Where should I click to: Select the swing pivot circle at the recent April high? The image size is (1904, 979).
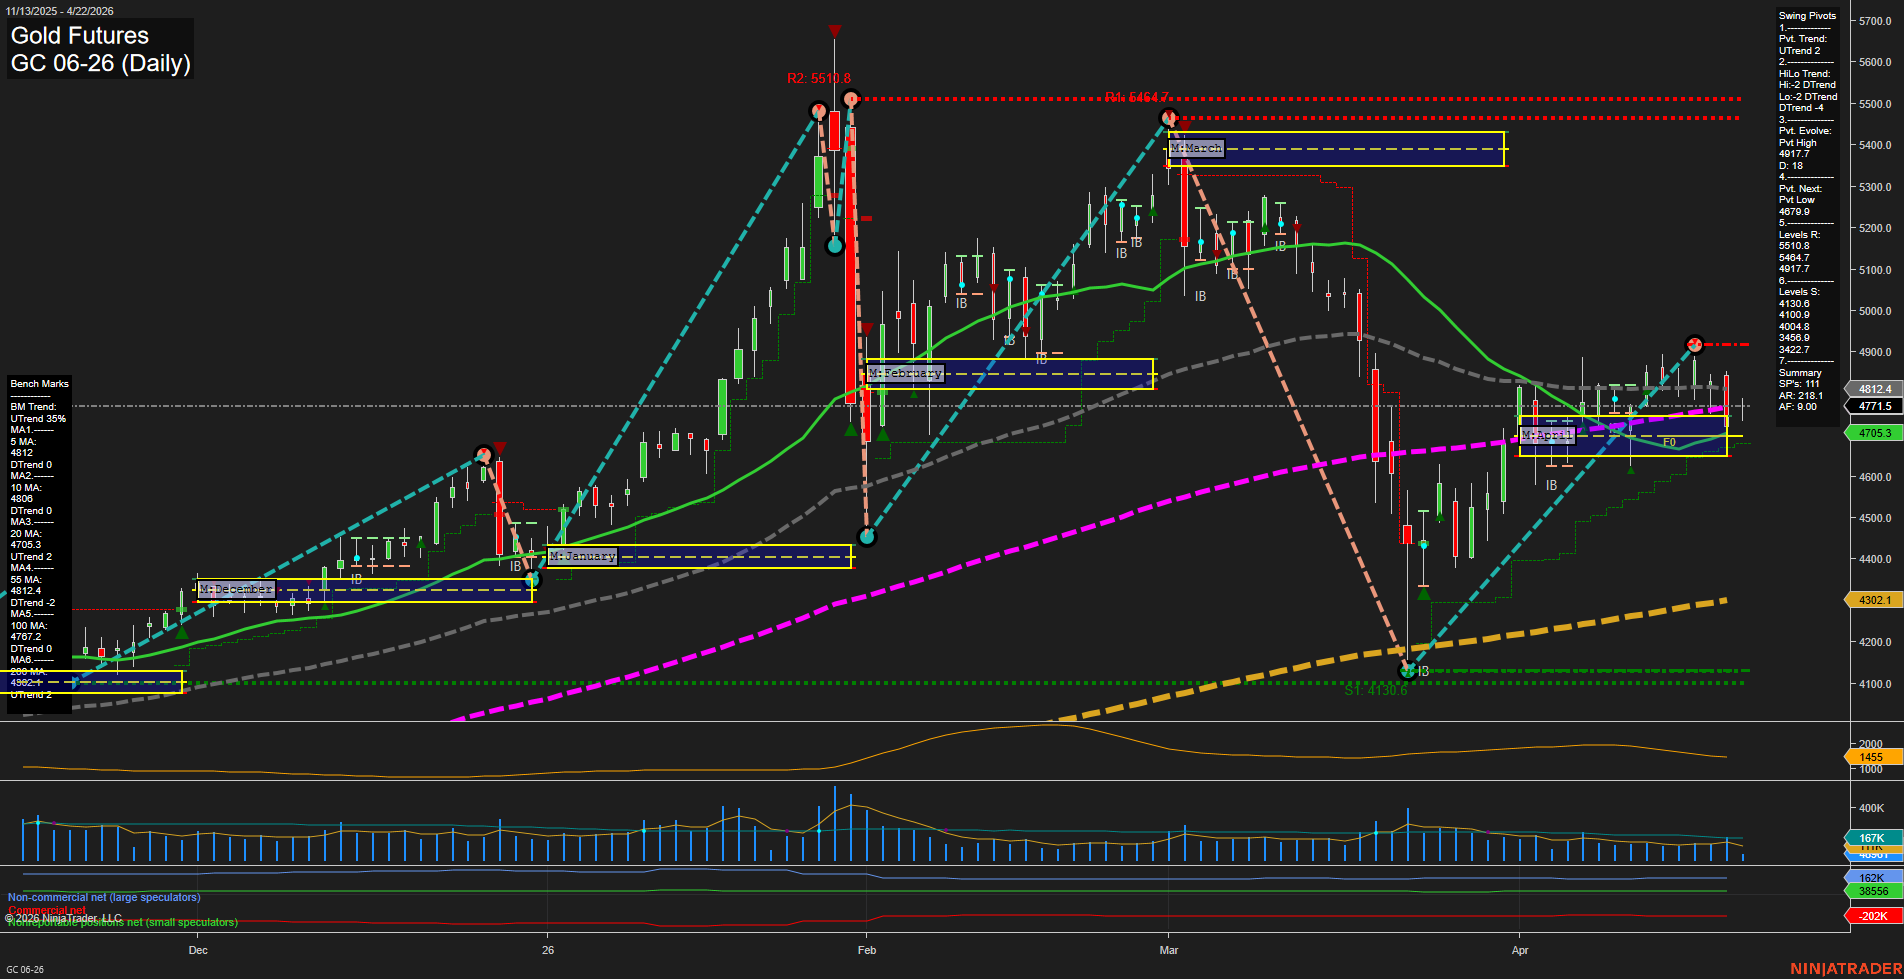point(1695,345)
